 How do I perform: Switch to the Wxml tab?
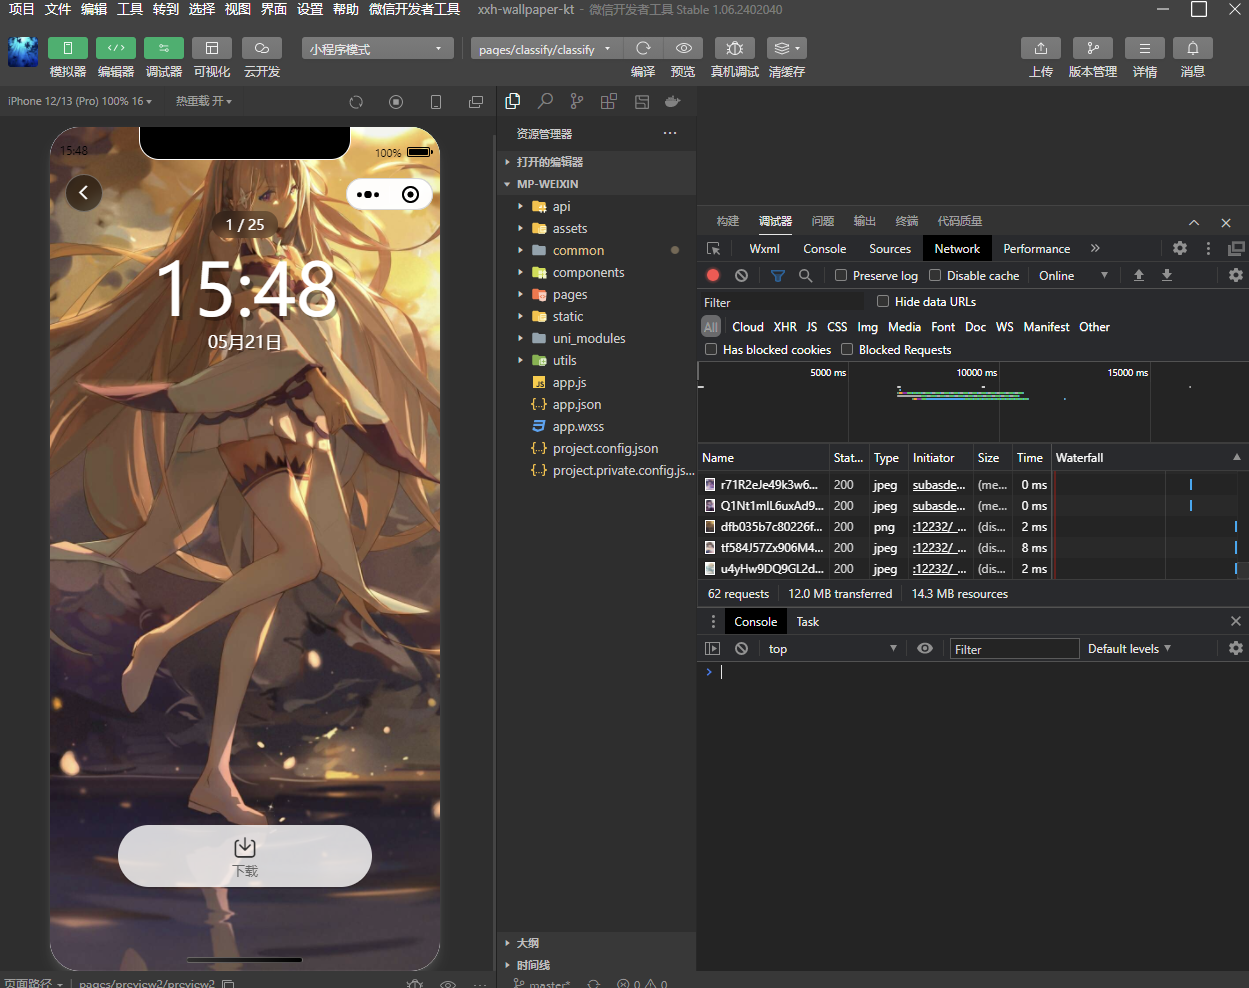764,248
